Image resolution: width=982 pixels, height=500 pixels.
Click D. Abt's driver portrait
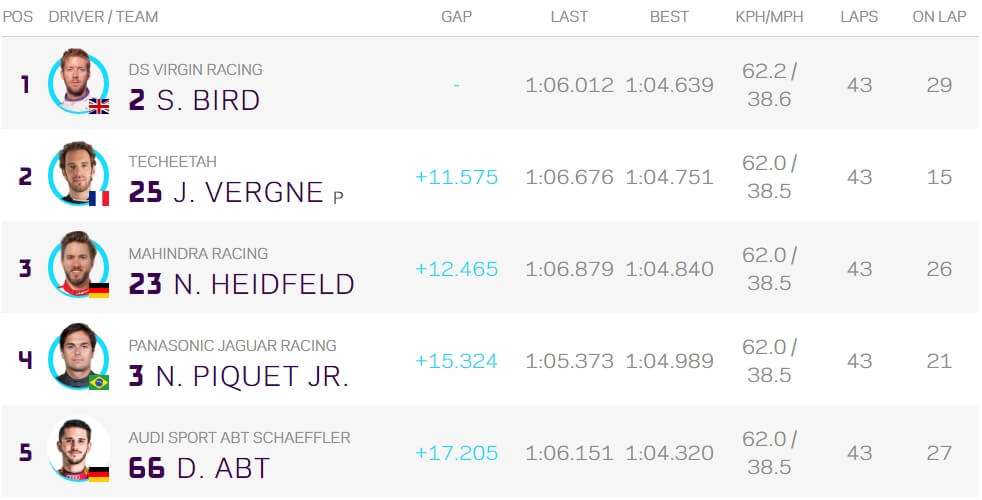click(x=78, y=449)
